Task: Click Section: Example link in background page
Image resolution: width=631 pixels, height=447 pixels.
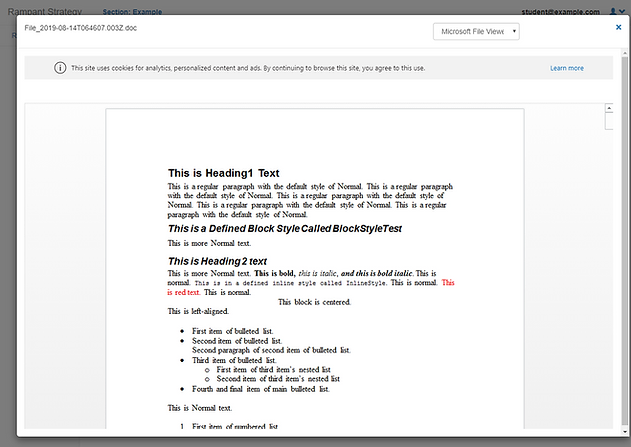Action: 132,12
